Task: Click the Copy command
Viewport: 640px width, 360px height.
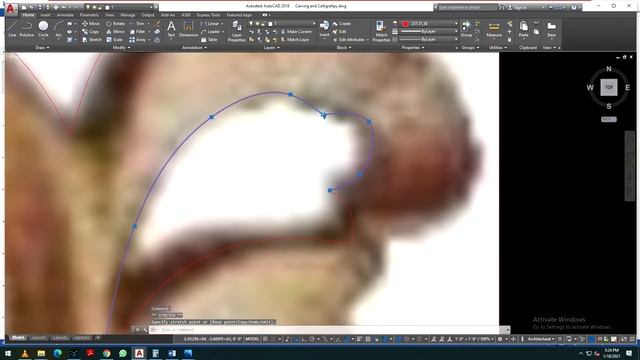Action: click(x=91, y=31)
